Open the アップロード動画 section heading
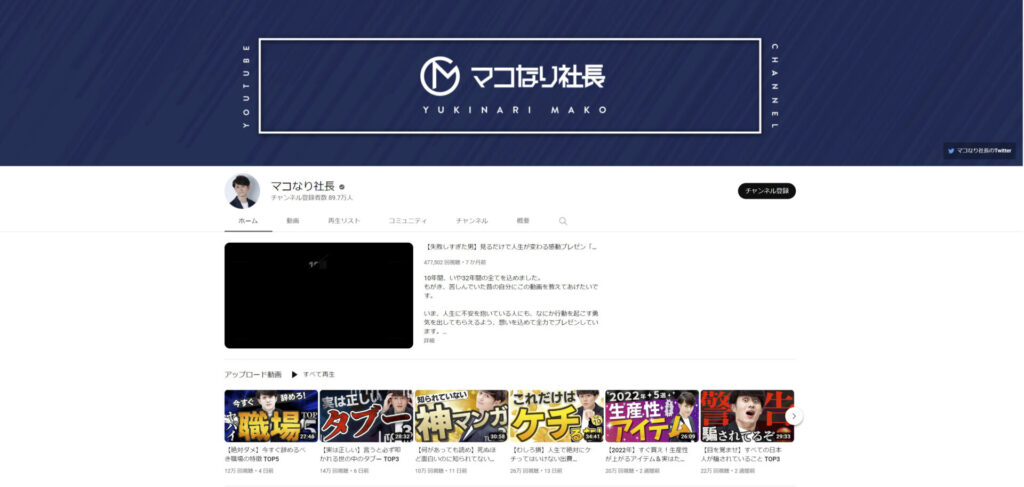 [253, 375]
